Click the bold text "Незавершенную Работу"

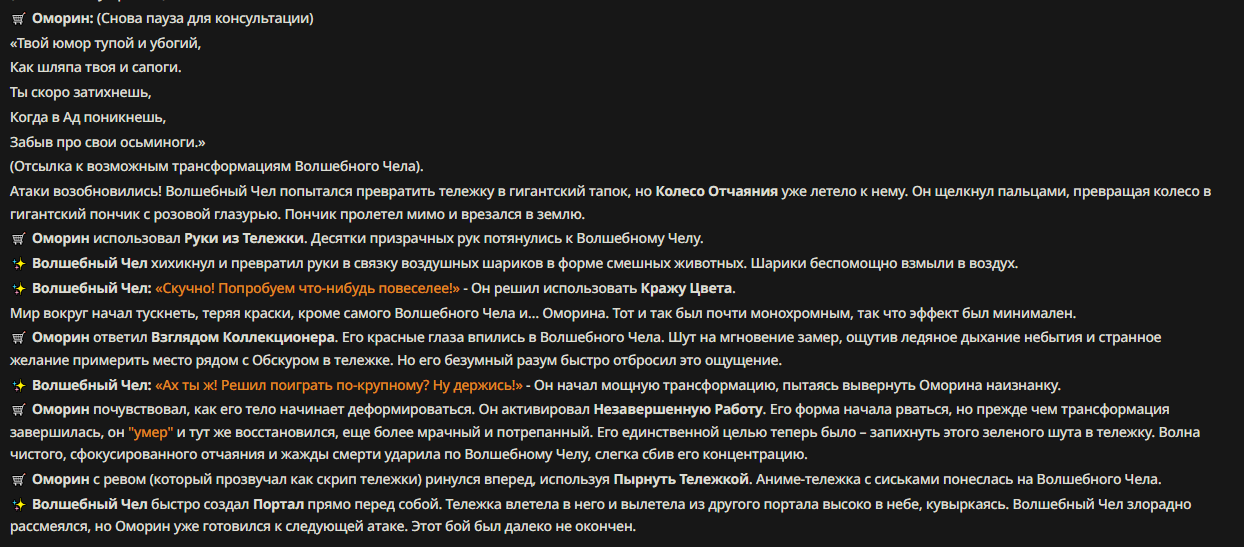tap(678, 410)
